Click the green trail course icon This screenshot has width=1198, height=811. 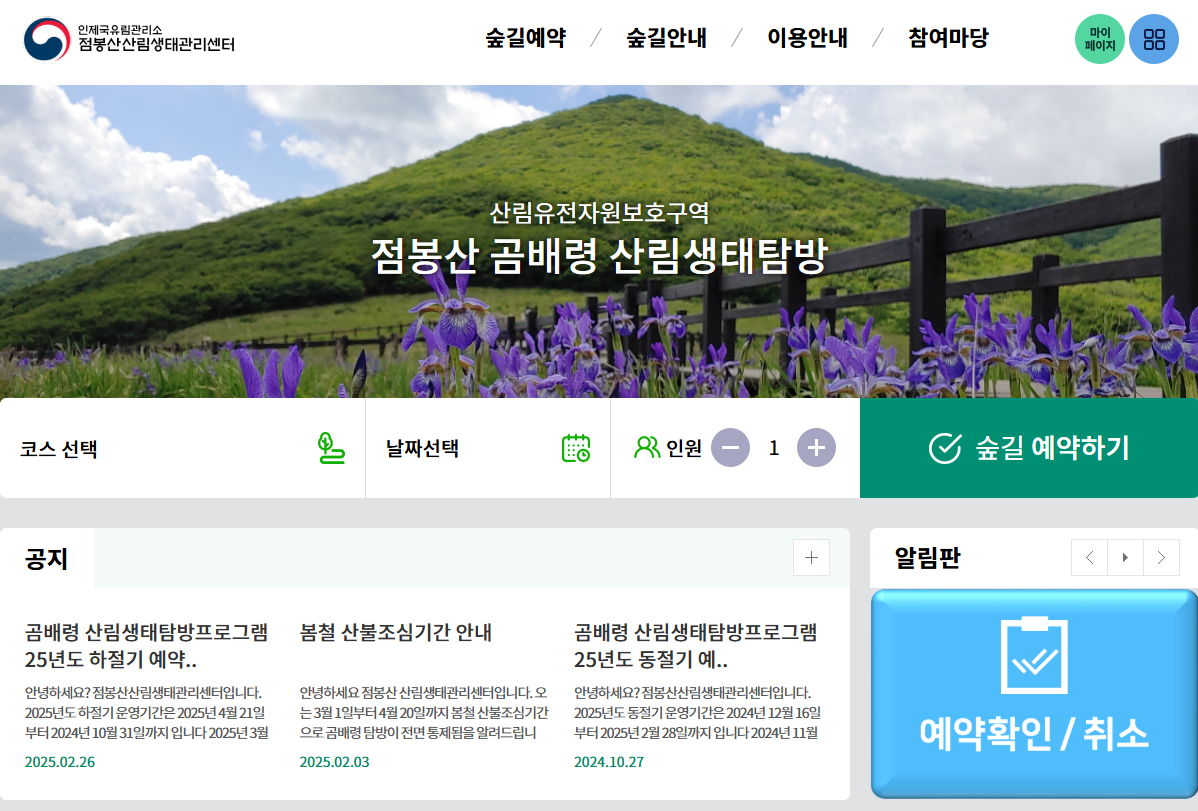click(x=331, y=448)
